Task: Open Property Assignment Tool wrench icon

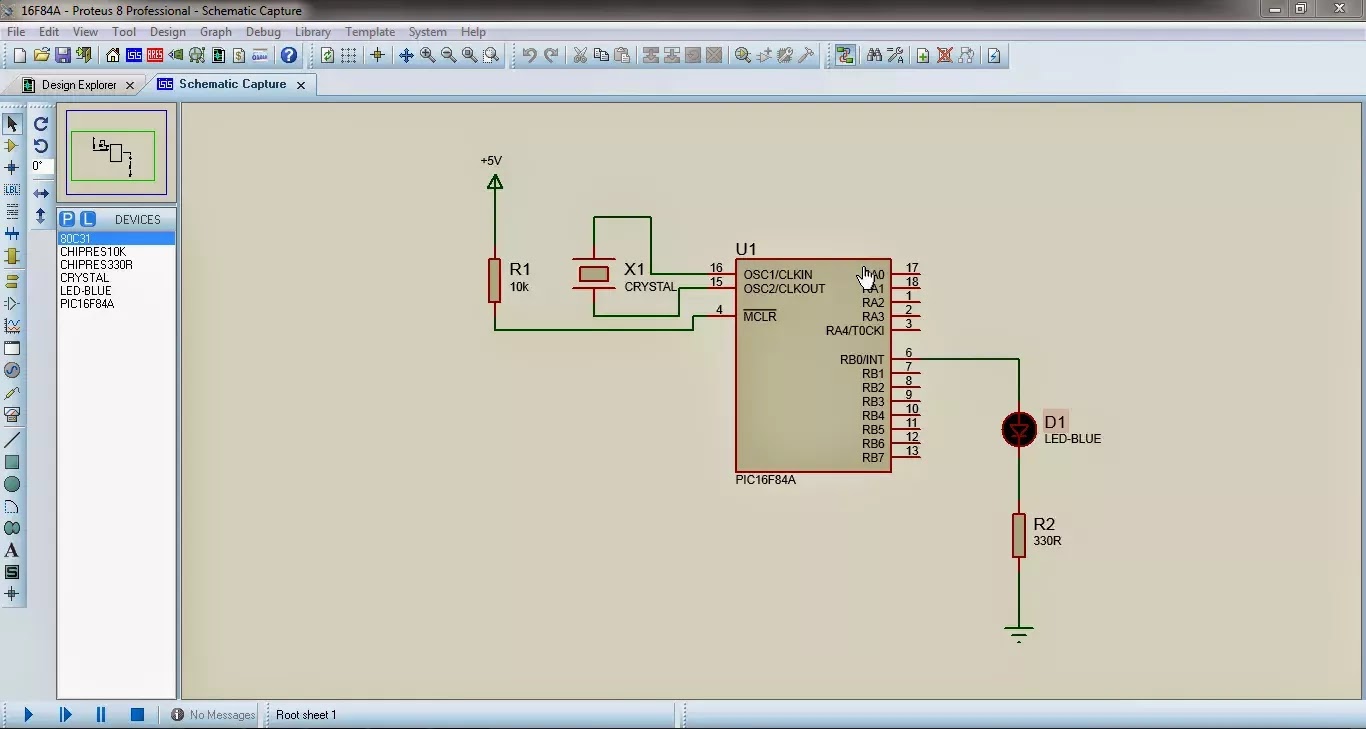Action: (895, 55)
